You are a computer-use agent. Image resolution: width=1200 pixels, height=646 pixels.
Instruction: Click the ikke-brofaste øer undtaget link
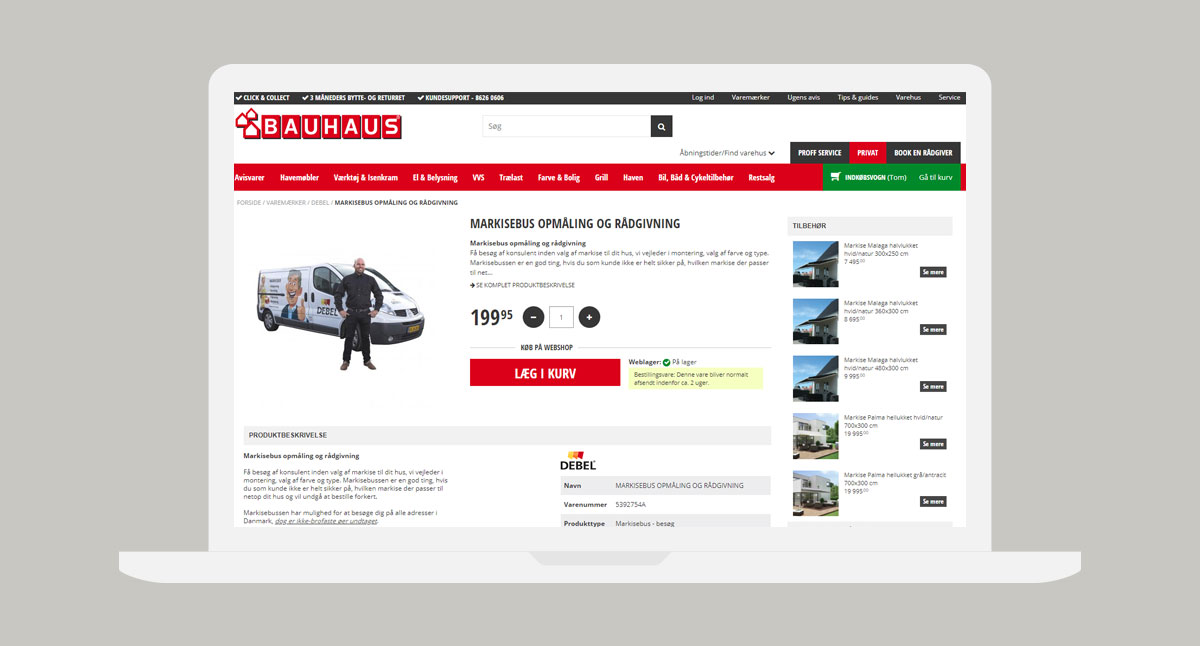326,521
